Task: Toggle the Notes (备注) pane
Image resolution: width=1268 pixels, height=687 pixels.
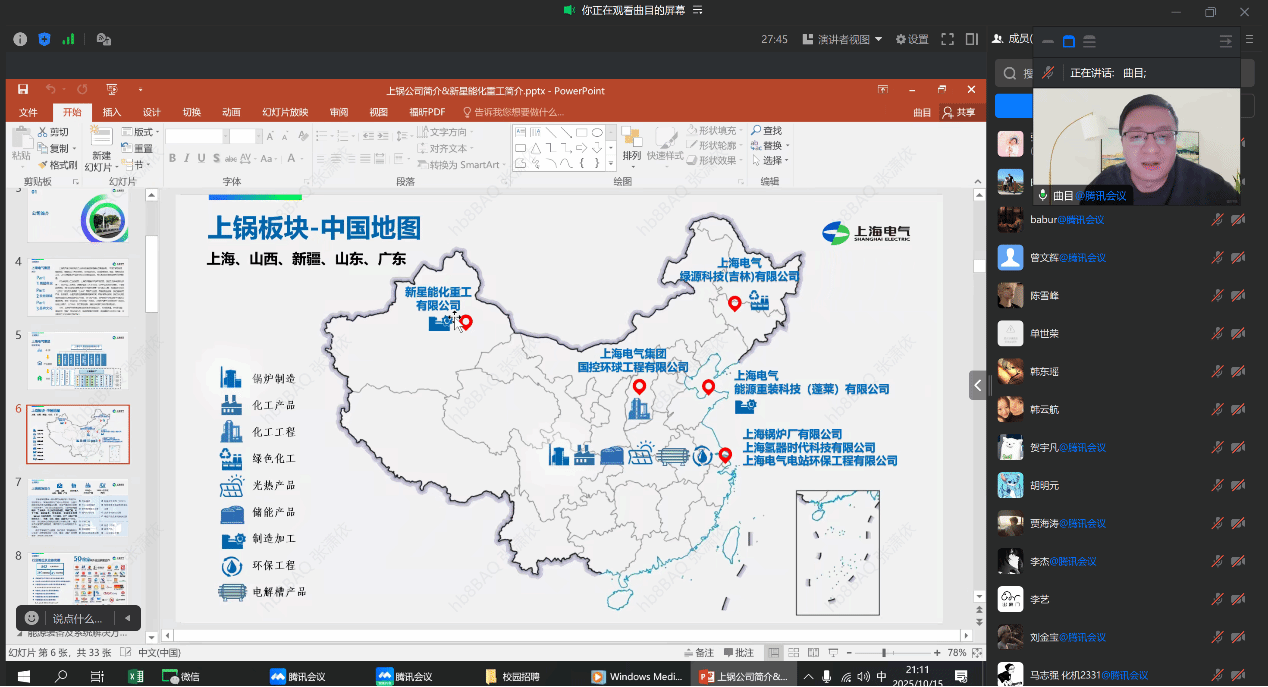Action: [x=698, y=652]
